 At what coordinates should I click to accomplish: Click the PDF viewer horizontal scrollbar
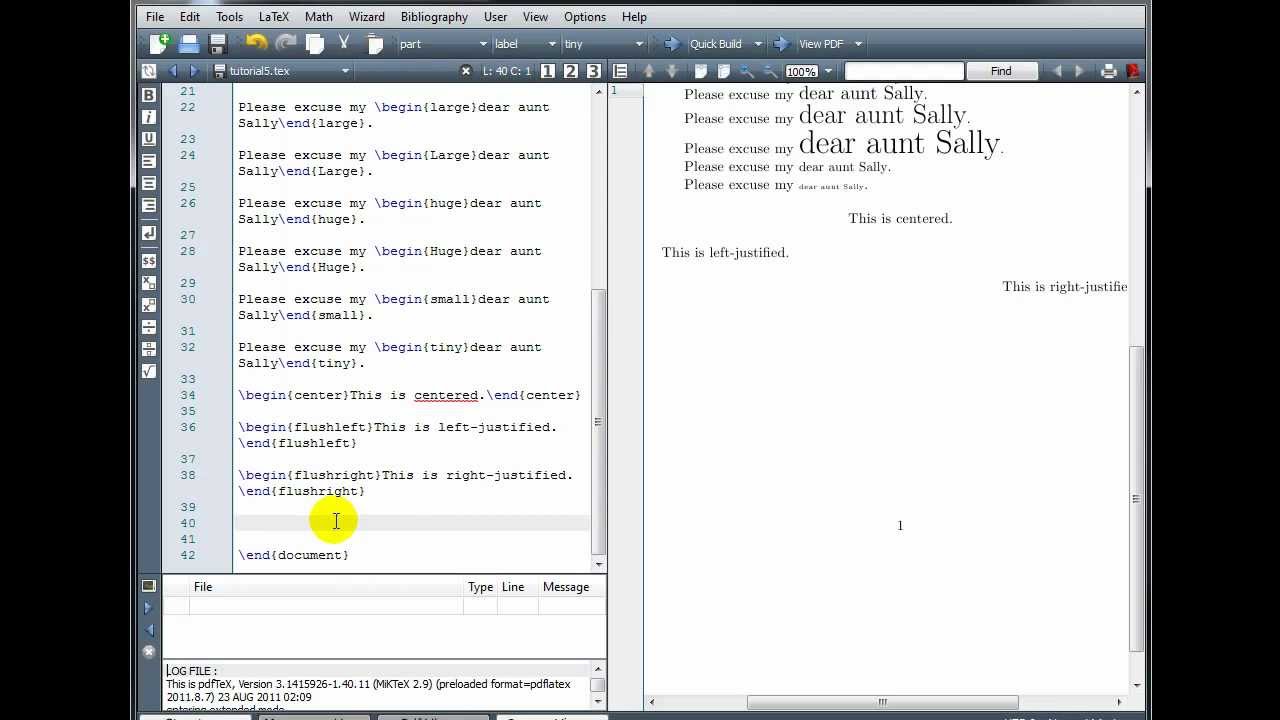[x=882, y=702]
